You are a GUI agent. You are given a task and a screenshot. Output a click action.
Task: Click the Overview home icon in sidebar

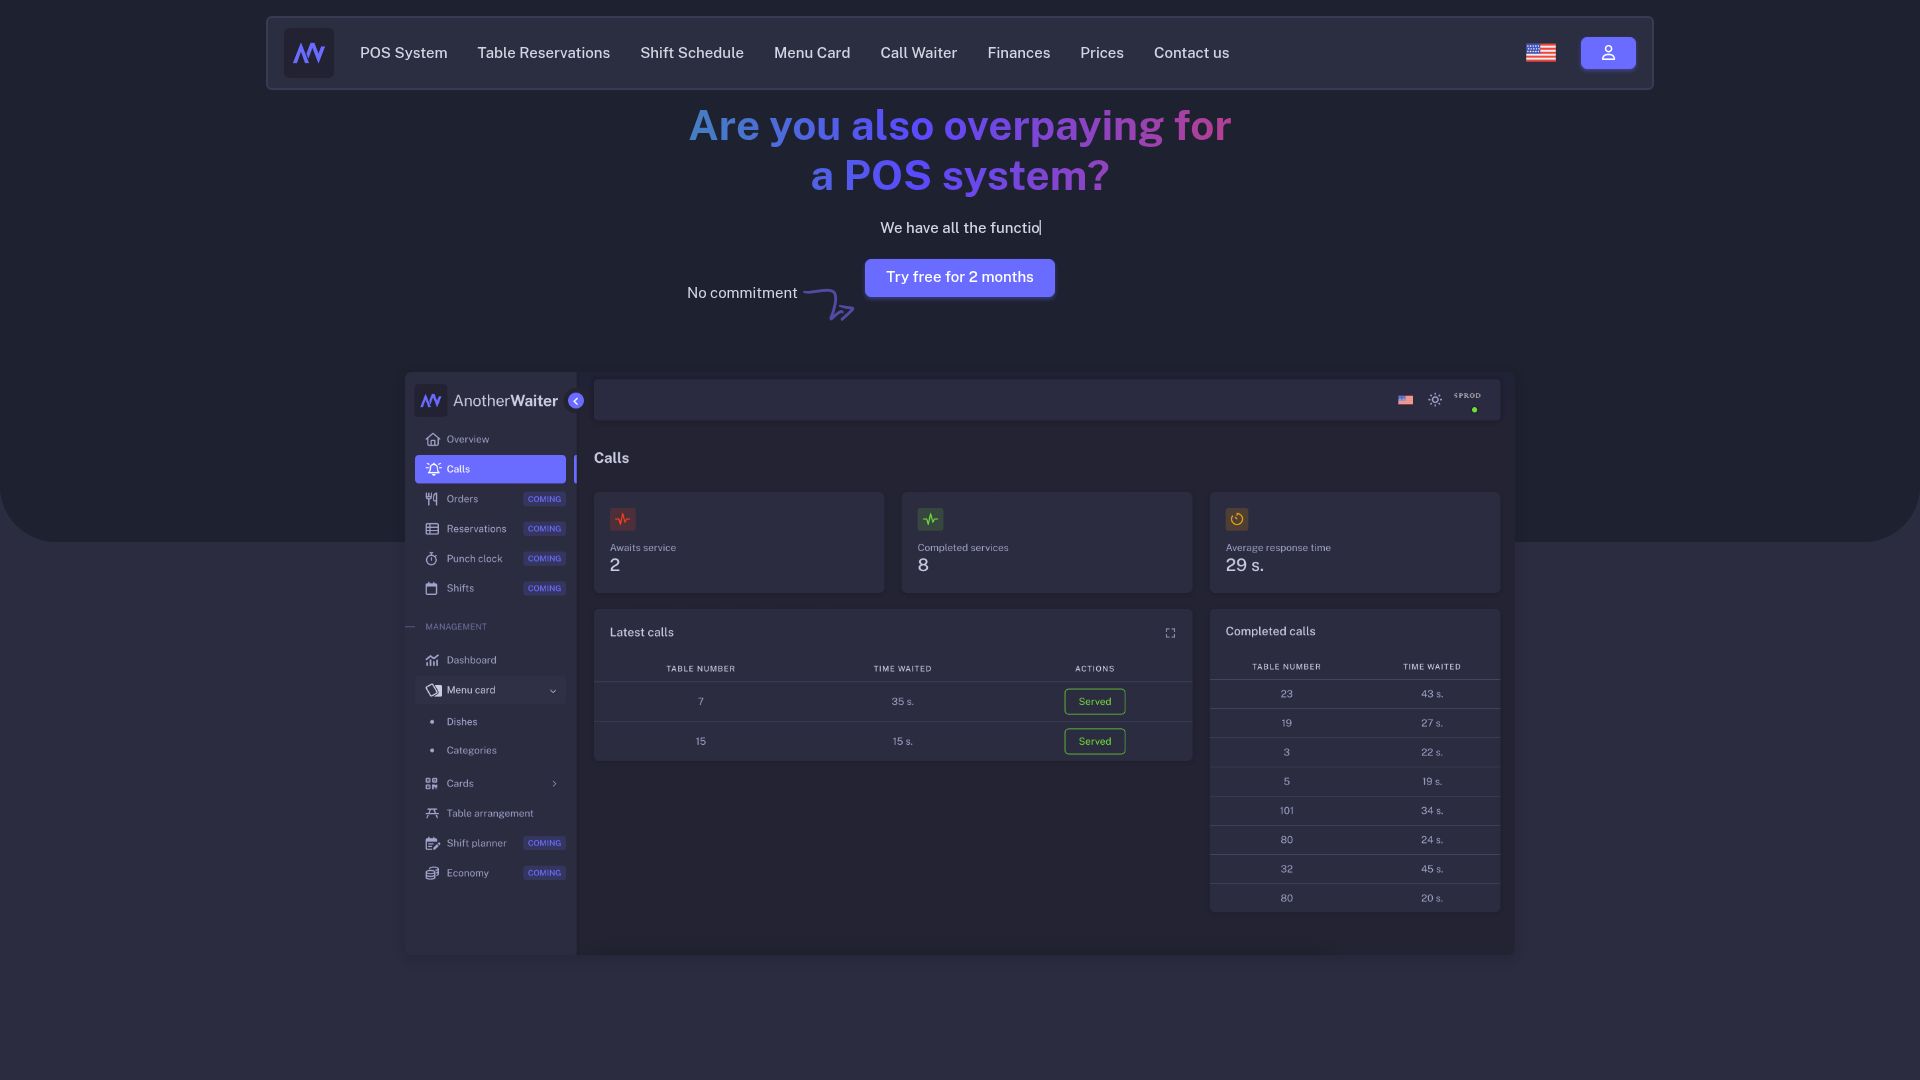pos(432,440)
